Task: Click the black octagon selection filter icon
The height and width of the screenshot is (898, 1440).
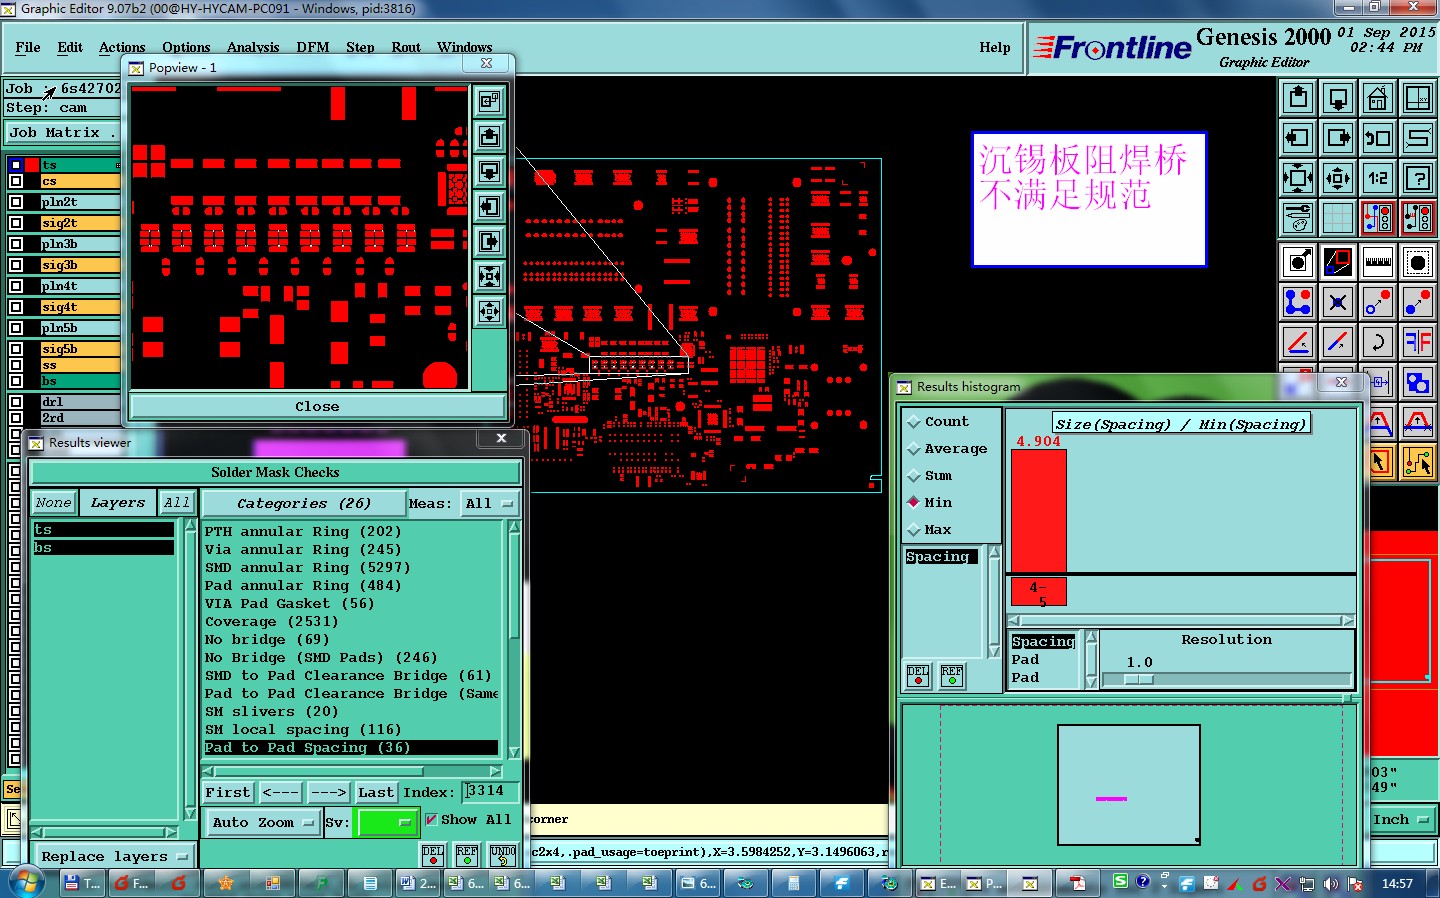Action: 1418,262
